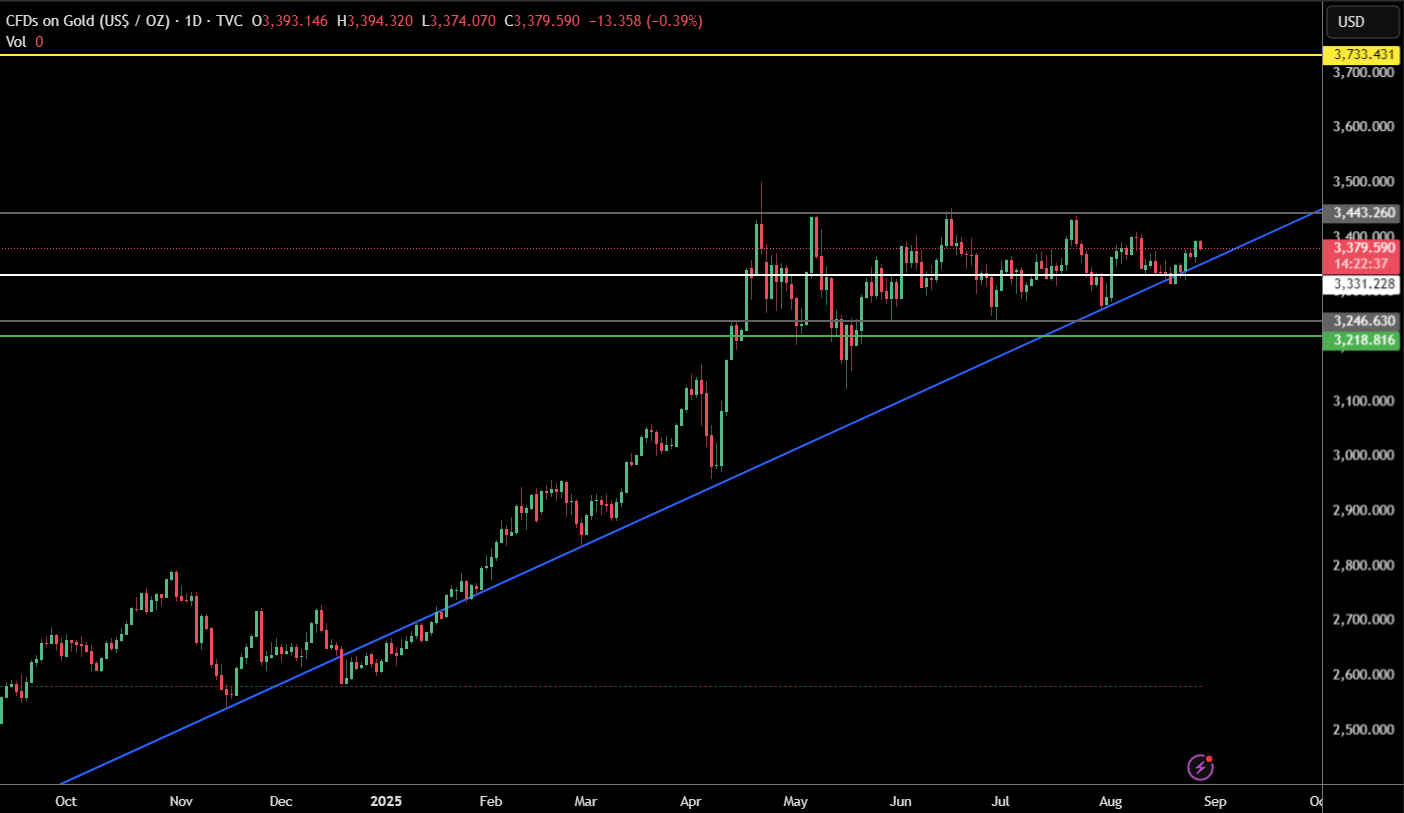Click the red 3,379.590 current price label
Viewport: 1404px width, 813px height.
(1361, 247)
